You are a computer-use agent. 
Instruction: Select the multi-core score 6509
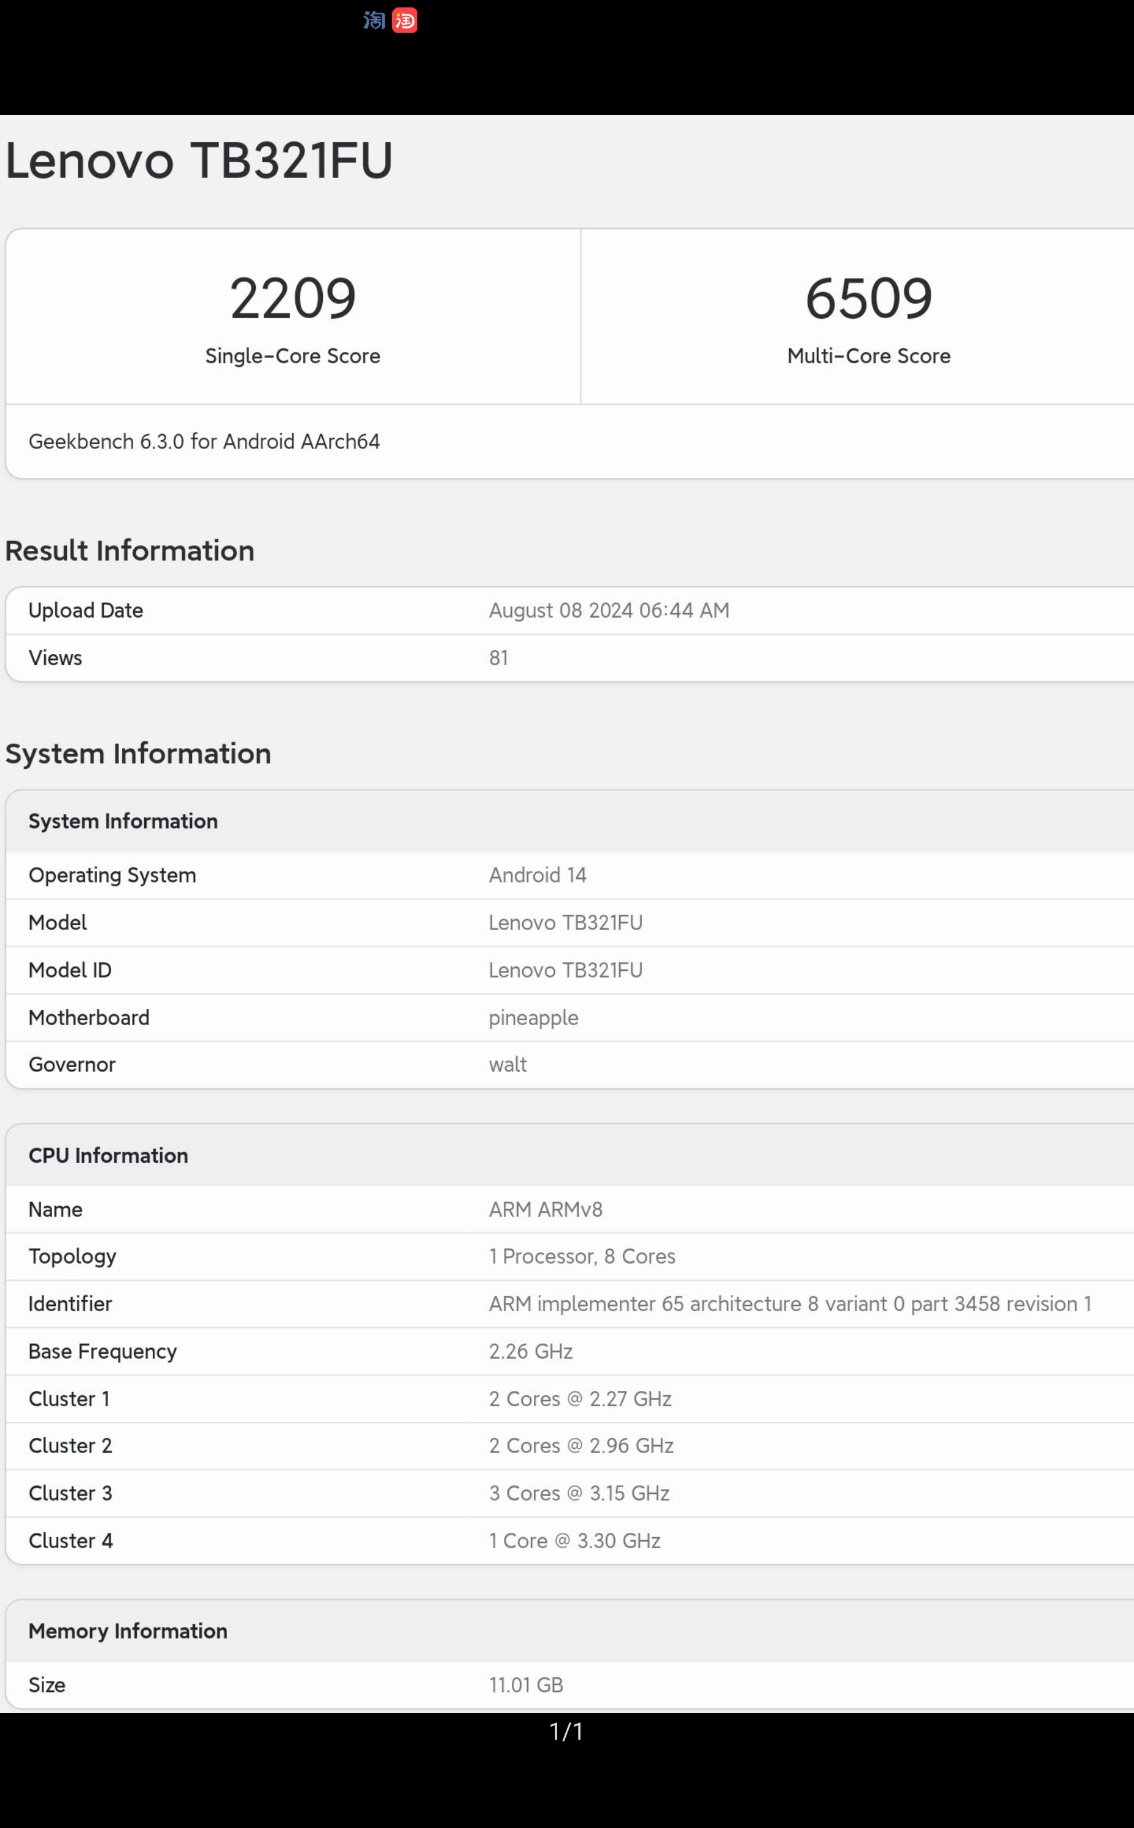[x=868, y=298]
